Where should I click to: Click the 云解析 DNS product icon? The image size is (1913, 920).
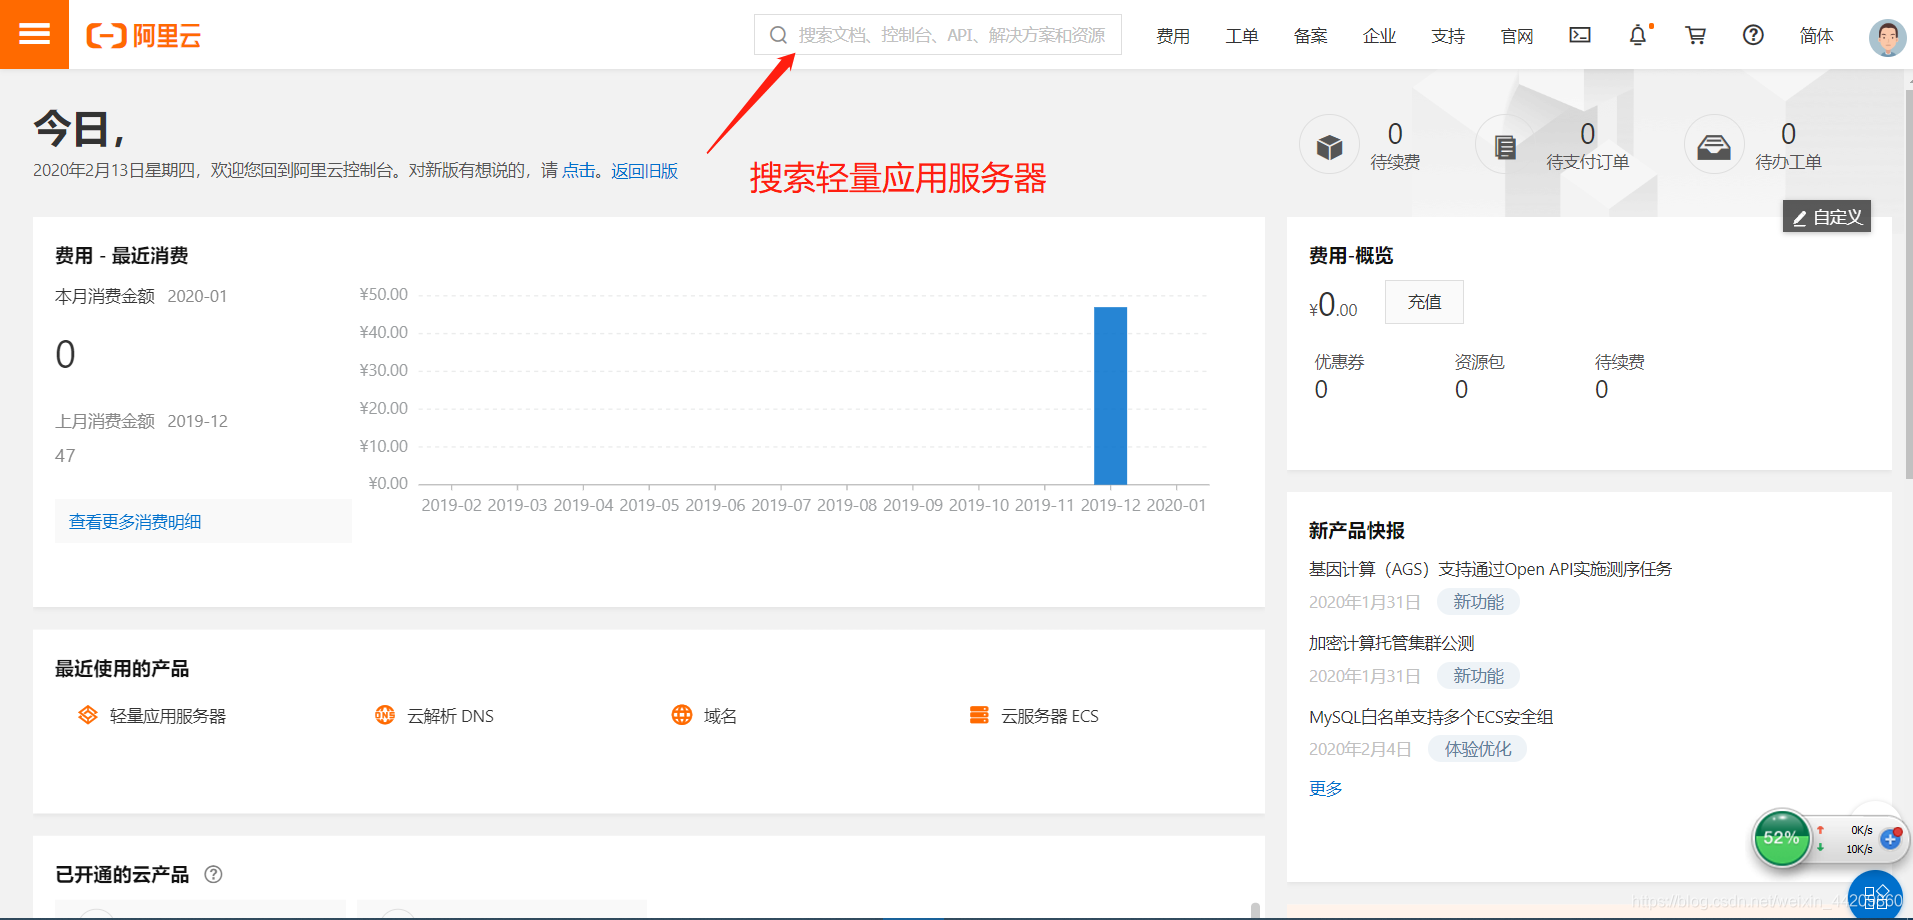coord(385,715)
